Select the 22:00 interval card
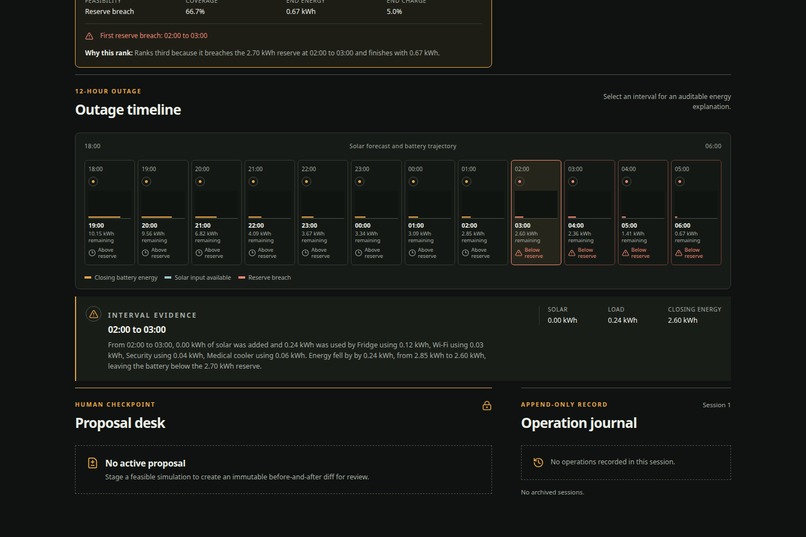 pyautogui.click(x=323, y=213)
